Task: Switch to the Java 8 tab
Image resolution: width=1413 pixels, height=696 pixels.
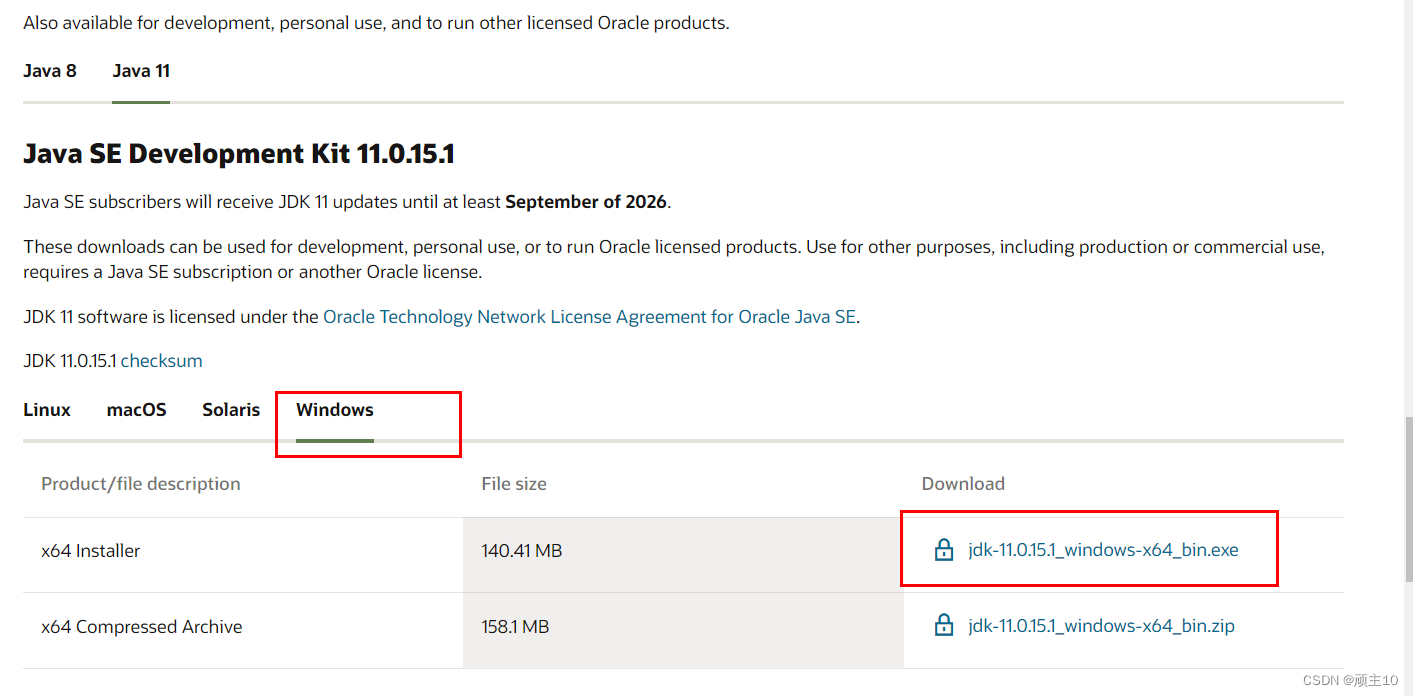Action: 50,70
